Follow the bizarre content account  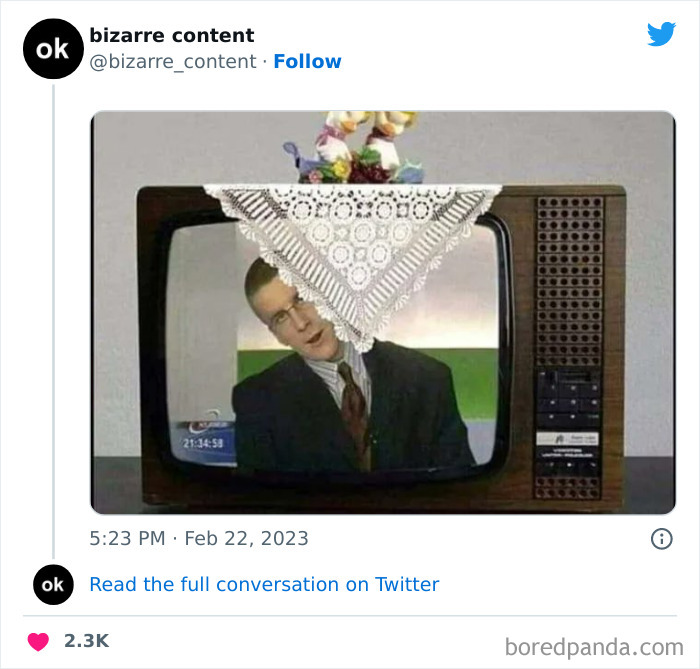click(307, 62)
